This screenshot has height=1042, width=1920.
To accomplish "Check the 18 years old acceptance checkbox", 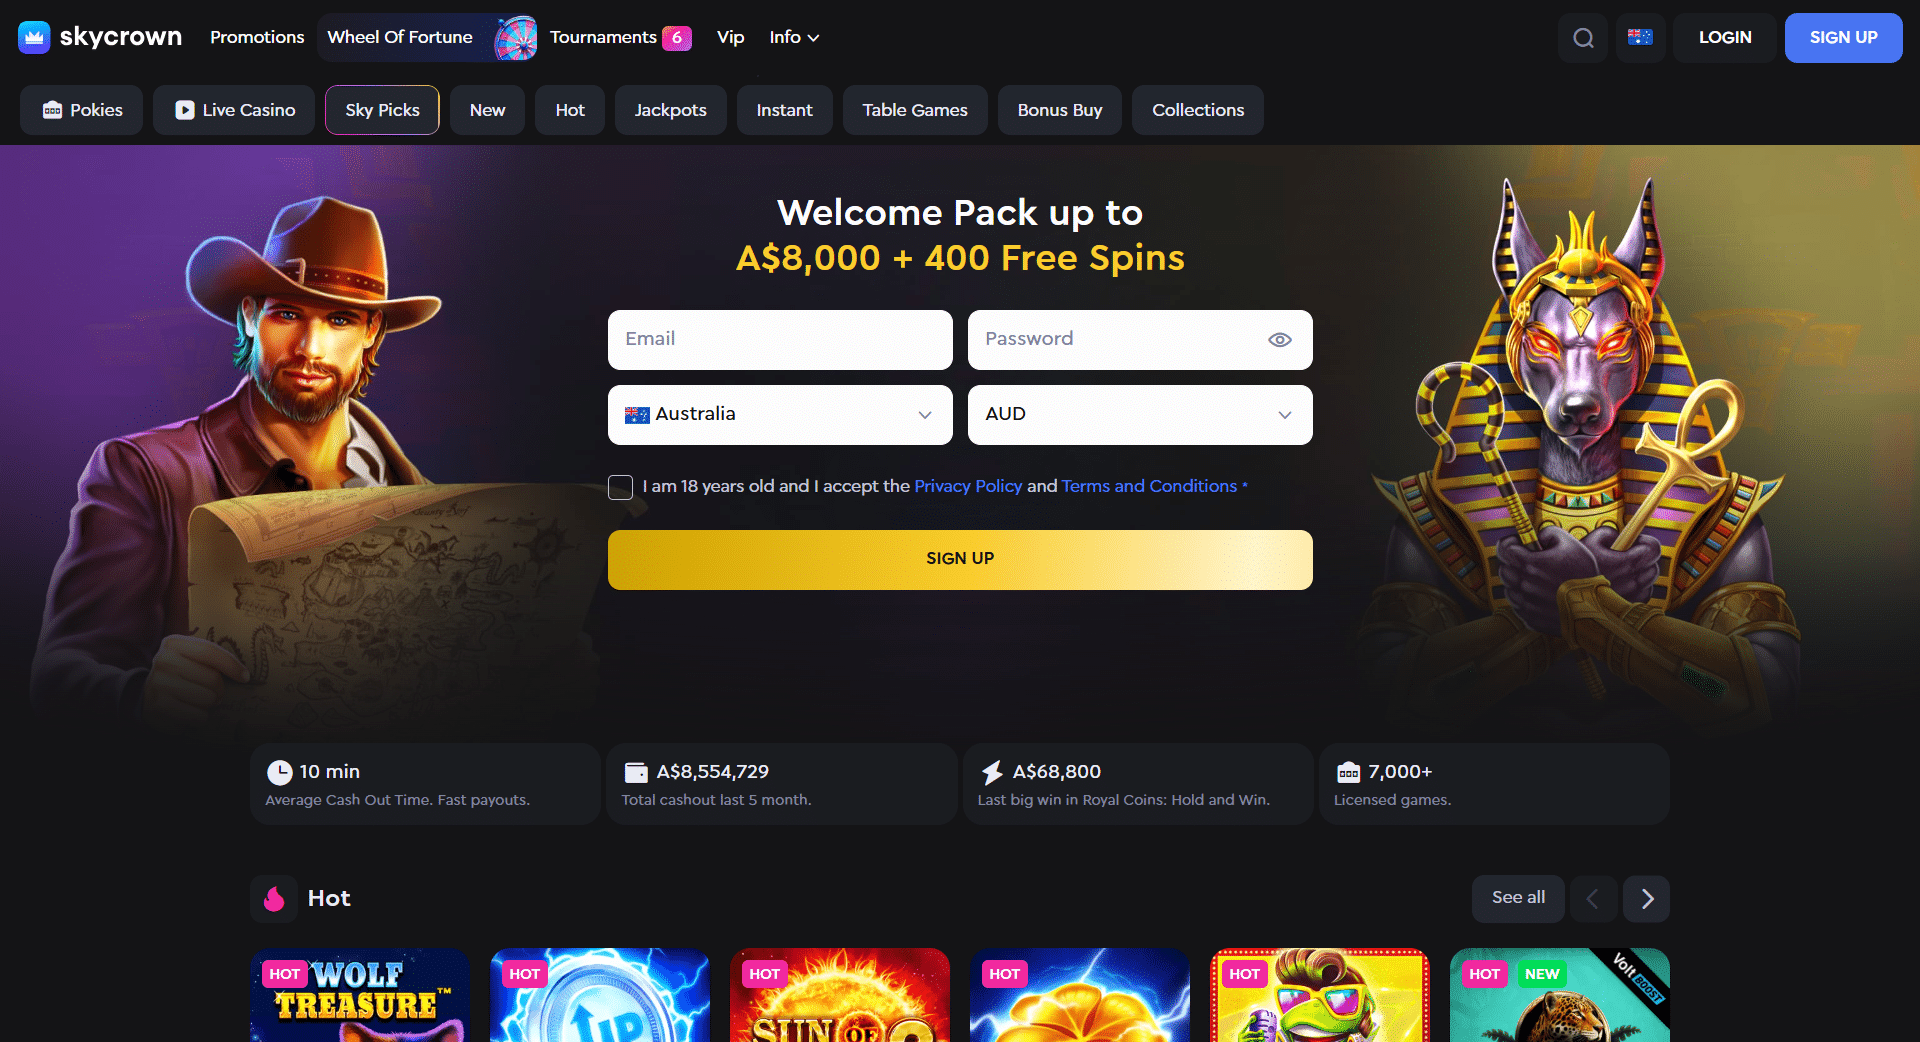I will (620, 487).
